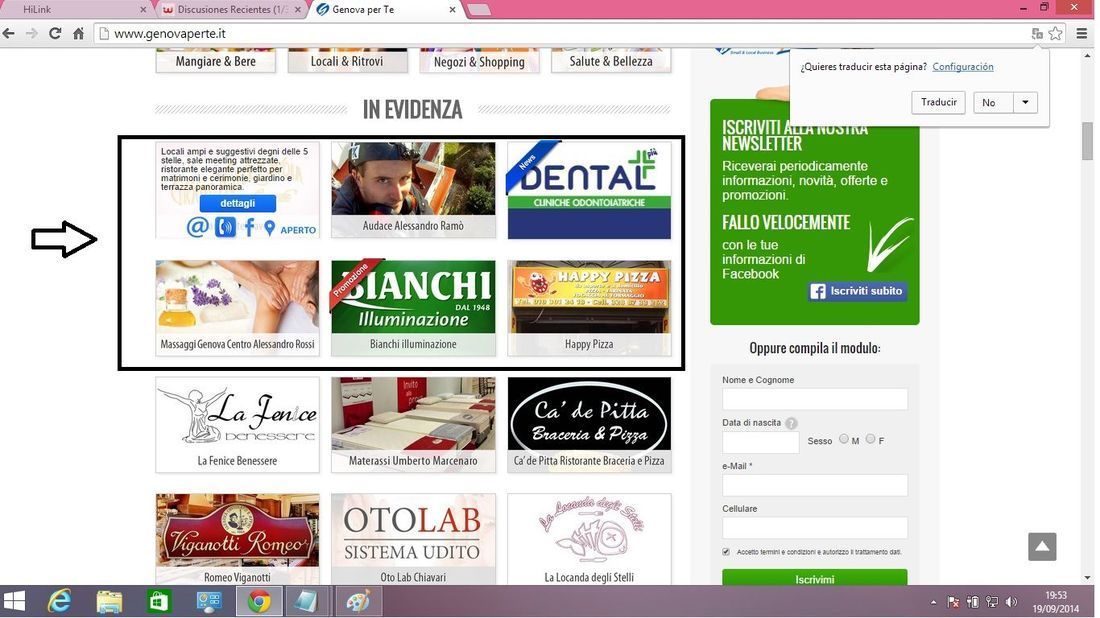Open the Salute & Bellezza category
The image size is (1100, 618).
tap(611, 60)
